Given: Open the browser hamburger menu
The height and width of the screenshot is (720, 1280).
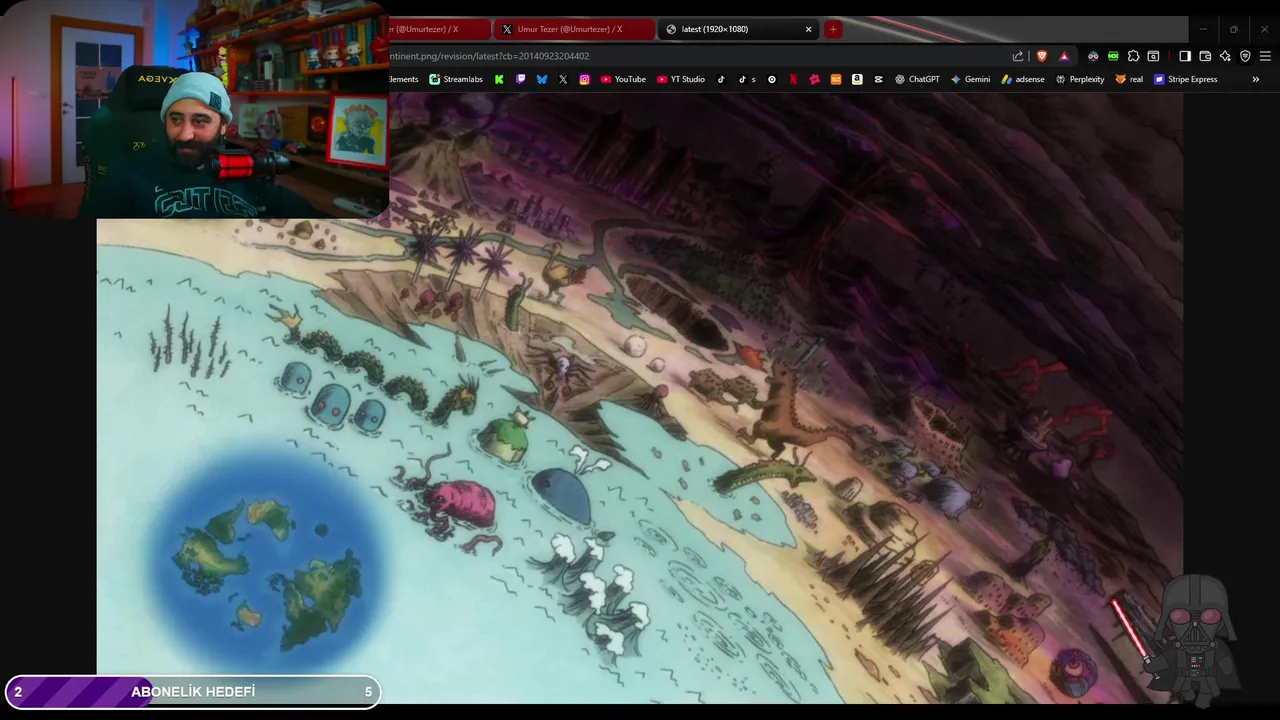Looking at the screenshot, I should [x=1265, y=56].
